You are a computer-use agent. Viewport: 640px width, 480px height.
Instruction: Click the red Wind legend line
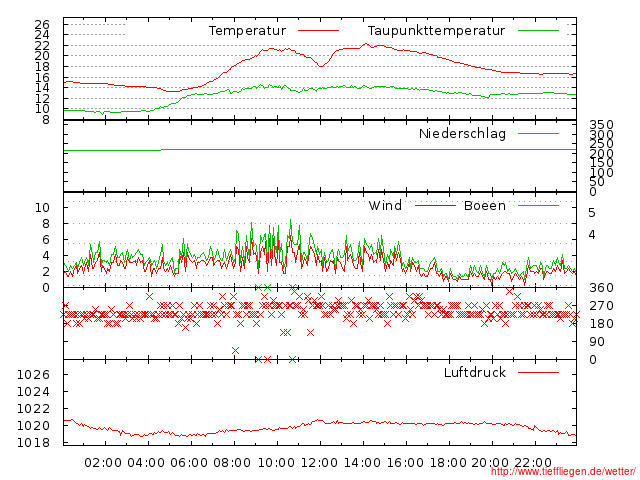(435, 205)
